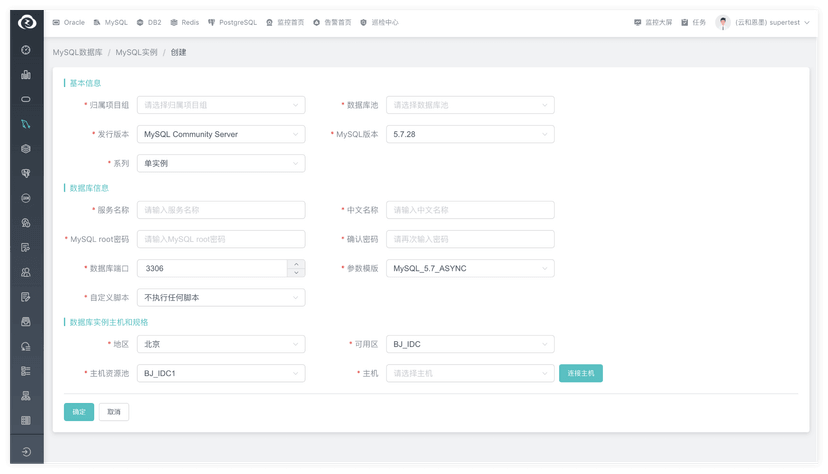Screen dimensions: 828x474
Task: Open the MySQL版本 5.7.28 dropdown
Action: coord(471,134)
